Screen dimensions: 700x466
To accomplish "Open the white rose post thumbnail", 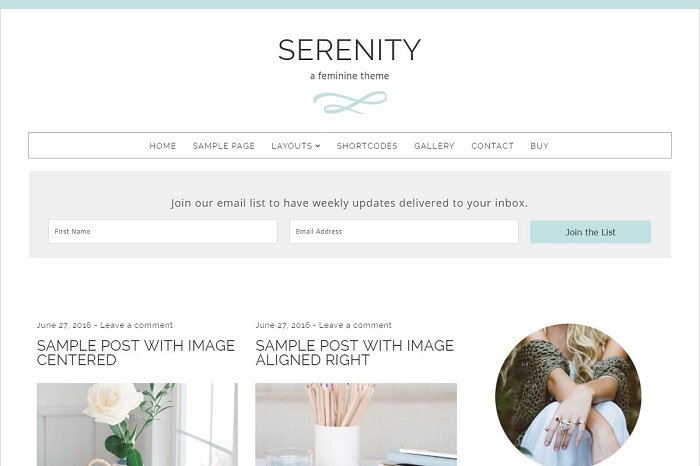I will click(138, 424).
